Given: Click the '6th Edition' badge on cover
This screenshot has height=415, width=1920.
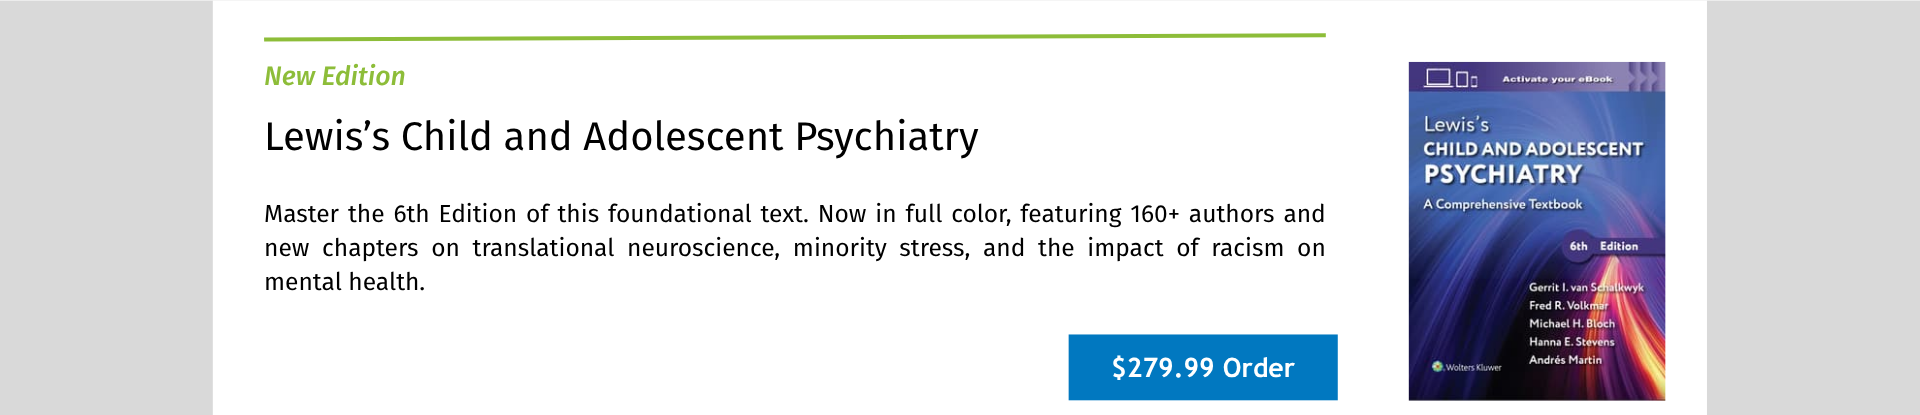Looking at the screenshot, I should pos(1603,246).
